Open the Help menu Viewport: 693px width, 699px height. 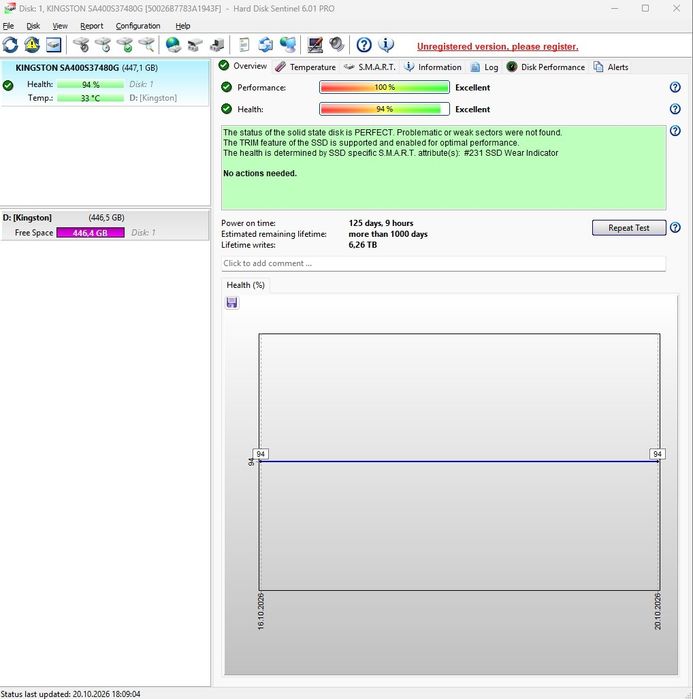[183, 26]
